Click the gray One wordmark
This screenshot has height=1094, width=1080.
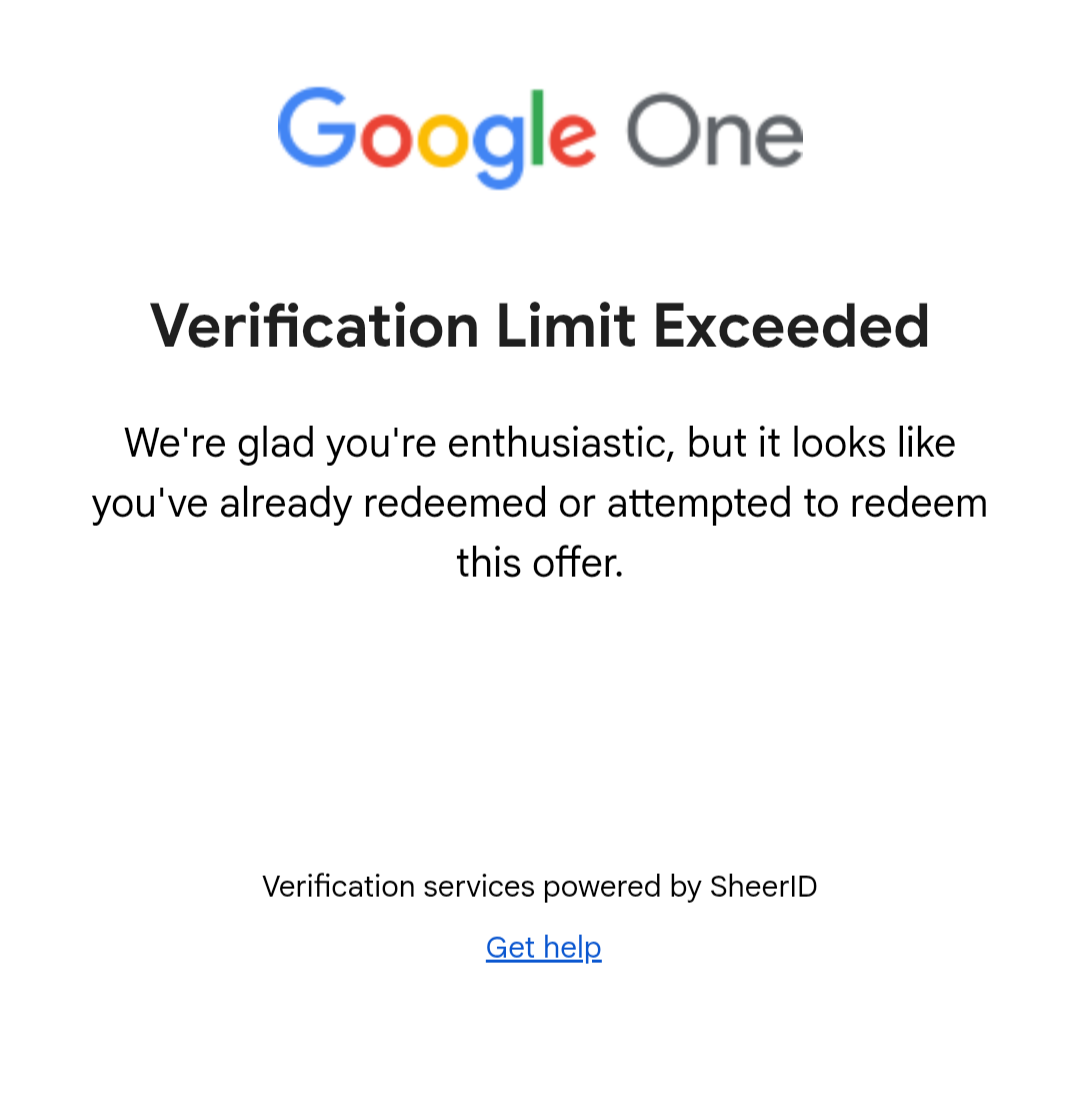716,131
